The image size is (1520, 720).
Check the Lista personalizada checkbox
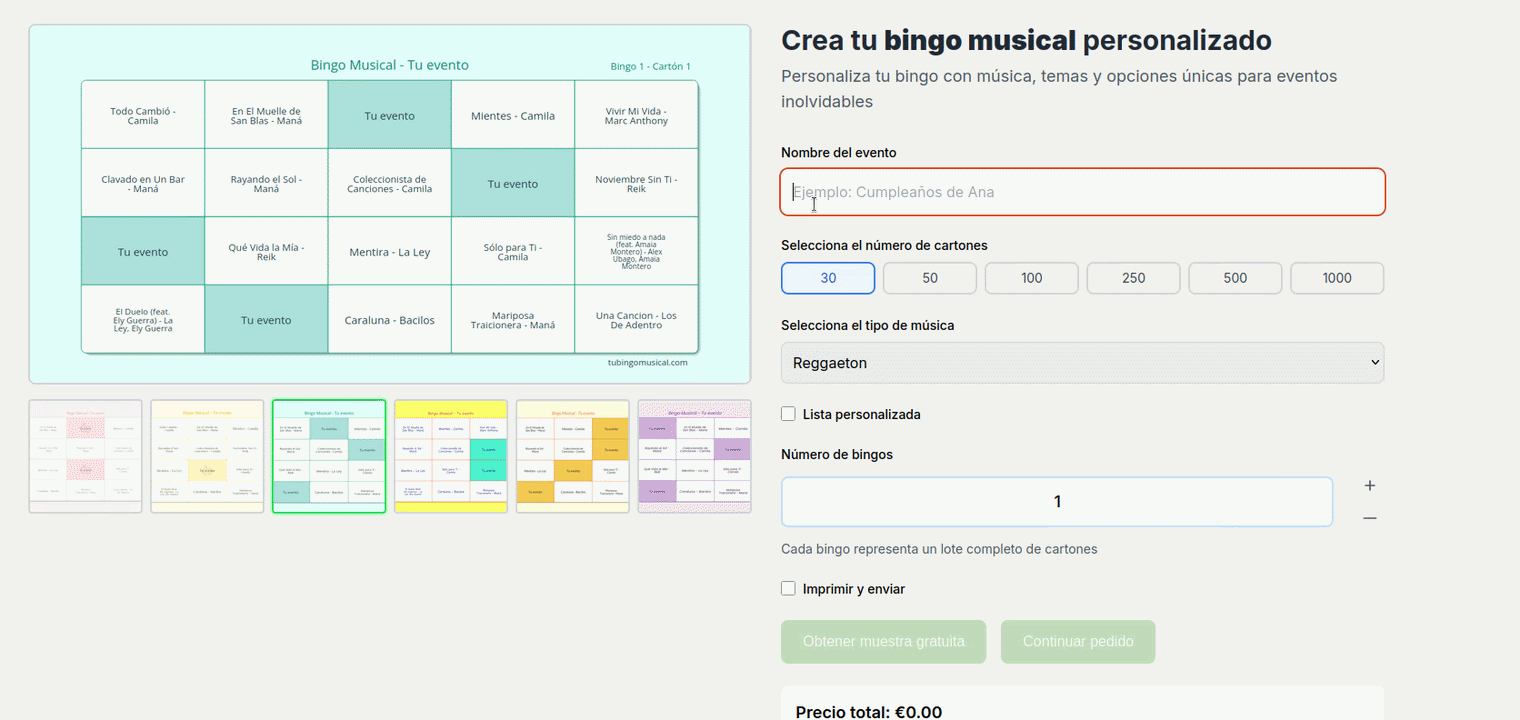pos(788,414)
